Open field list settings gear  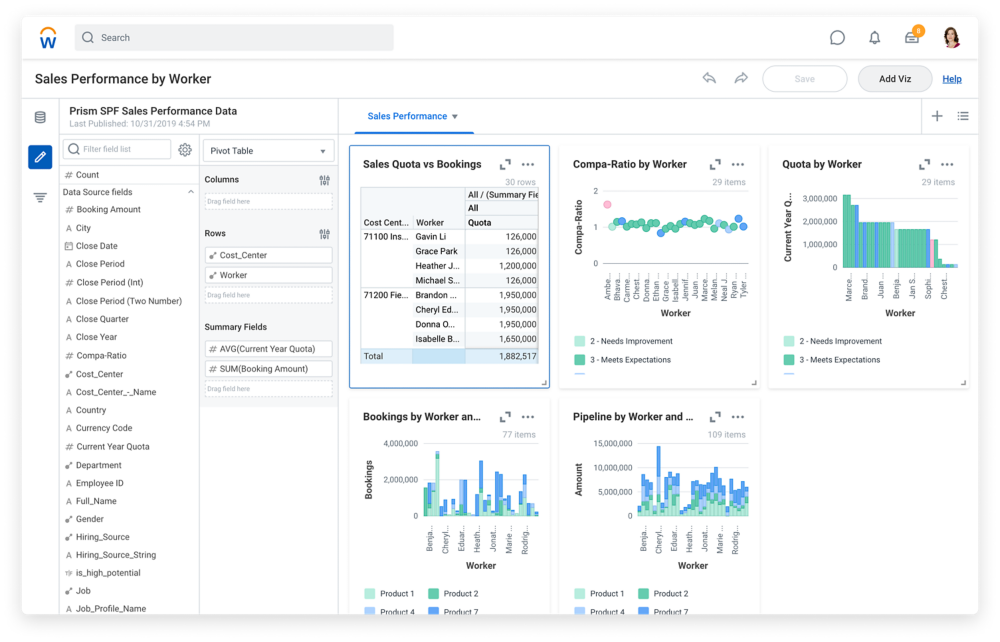coord(185,150)
